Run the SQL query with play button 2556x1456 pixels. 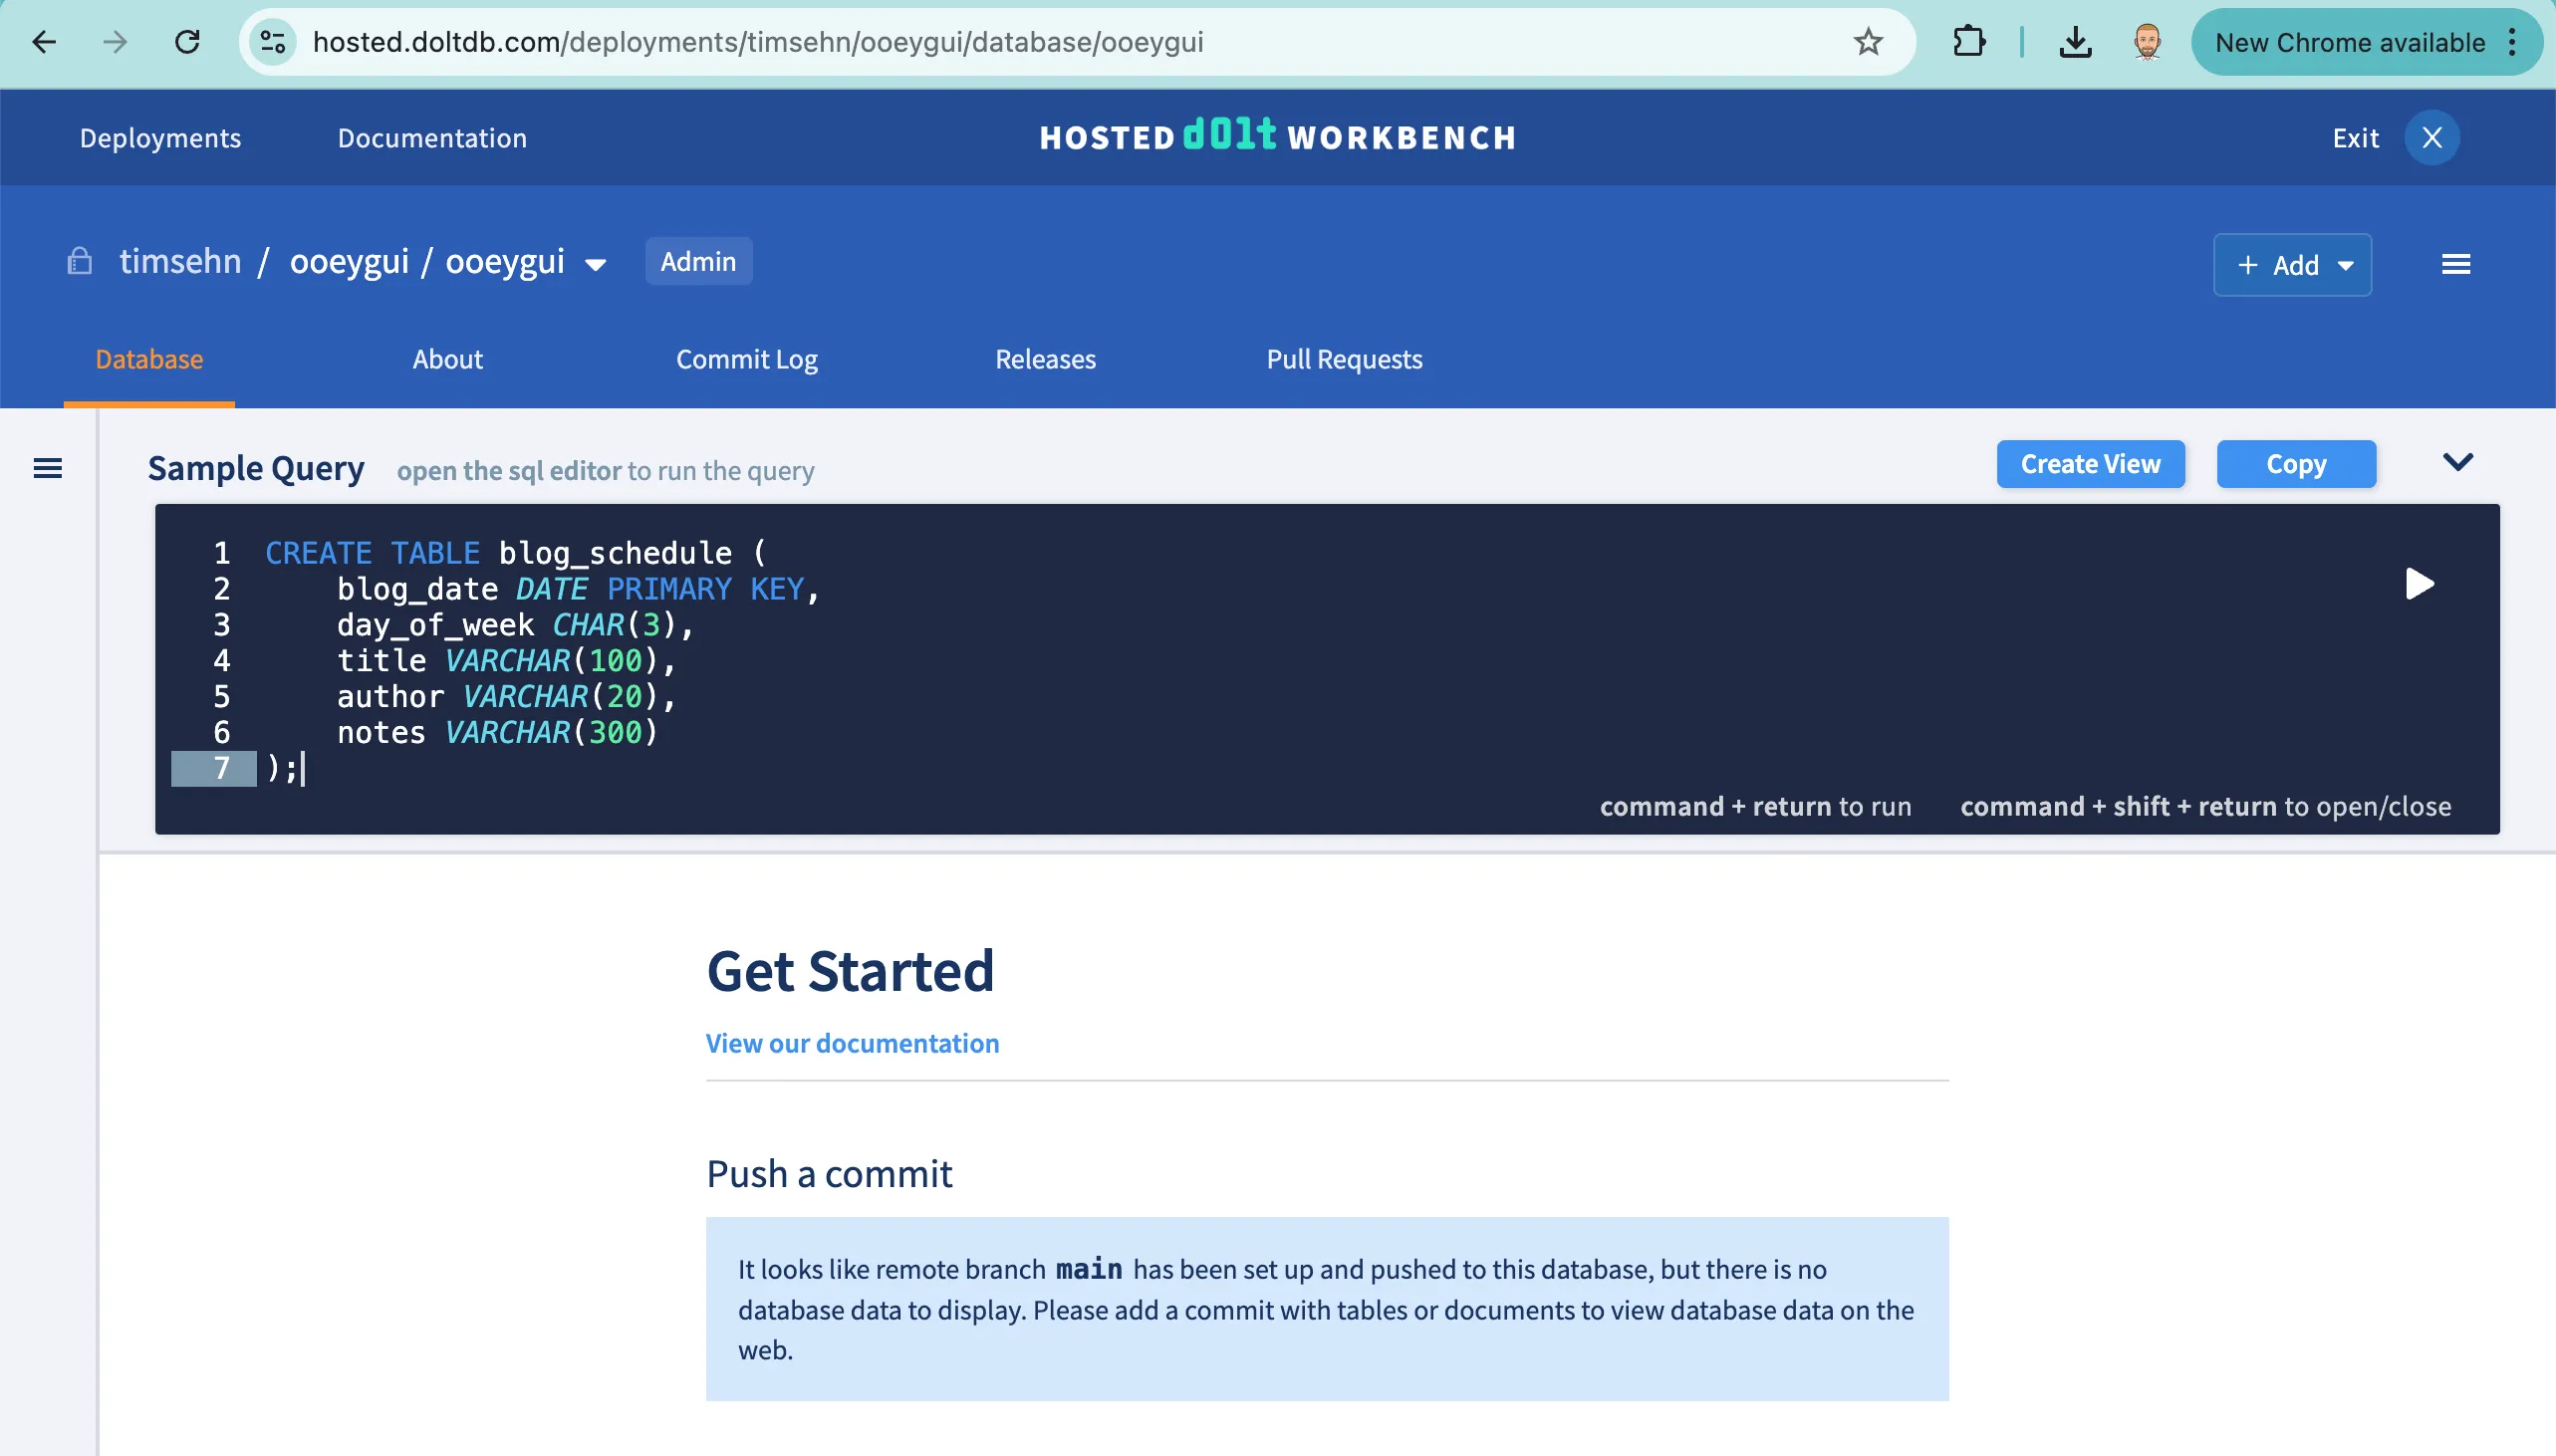click(x=2418, y=583)
